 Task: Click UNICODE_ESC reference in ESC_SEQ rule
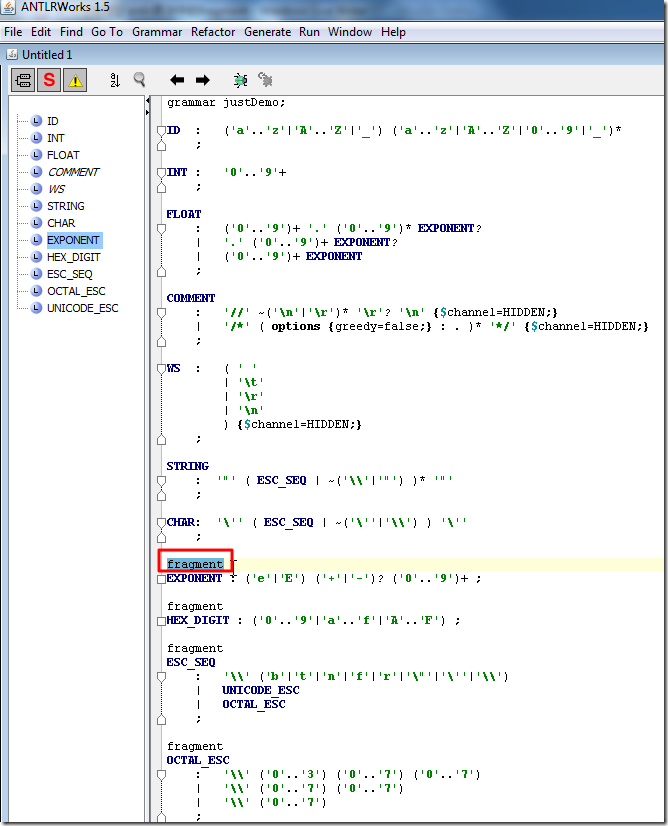pyautogui.click(x=261, y=690)
